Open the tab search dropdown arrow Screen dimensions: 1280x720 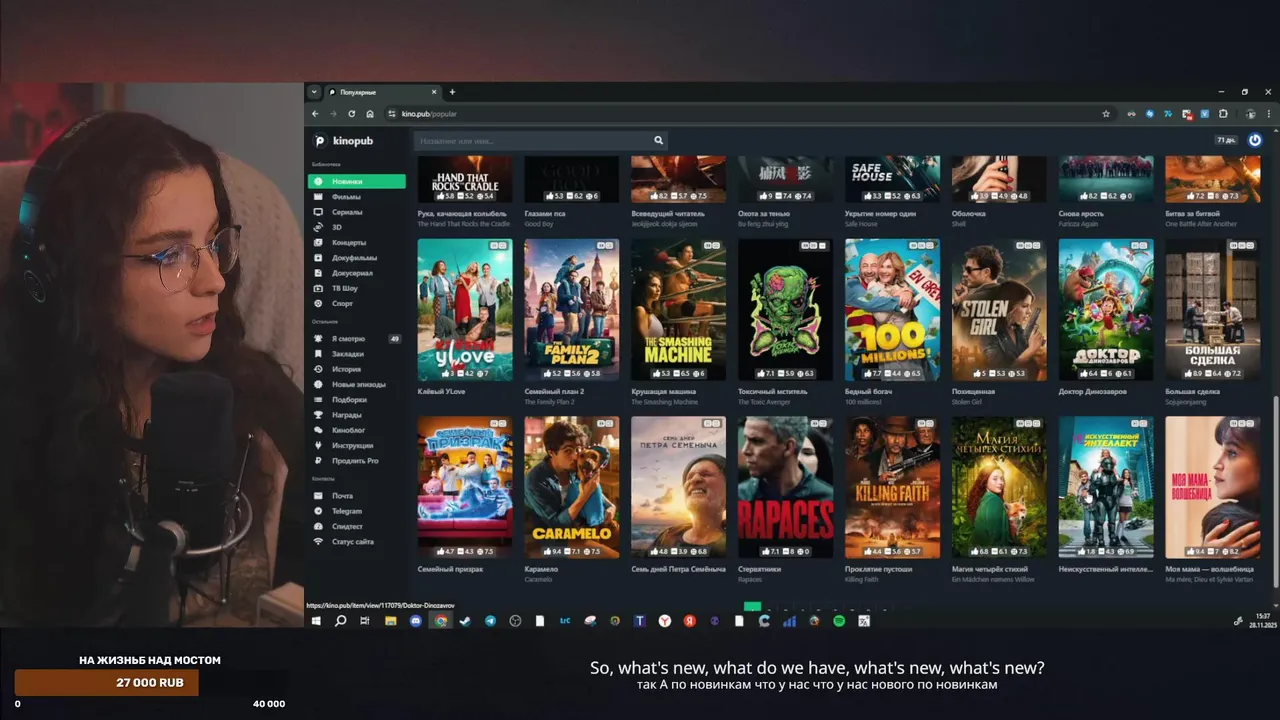point(314,92)
